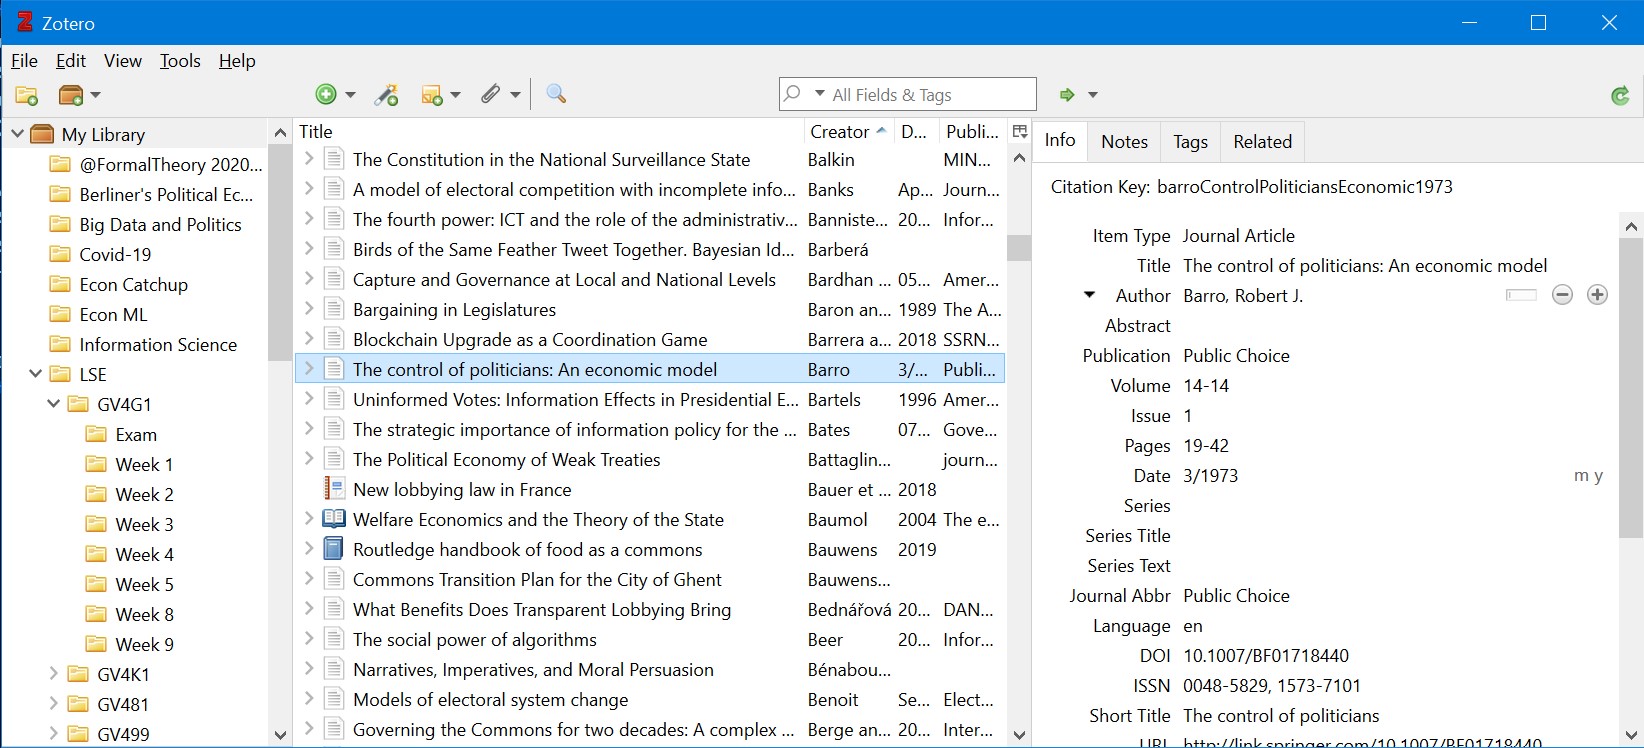Click the Big Data and Politics folder
This screenshot has height=748, width=1644.
pos(160,225)
